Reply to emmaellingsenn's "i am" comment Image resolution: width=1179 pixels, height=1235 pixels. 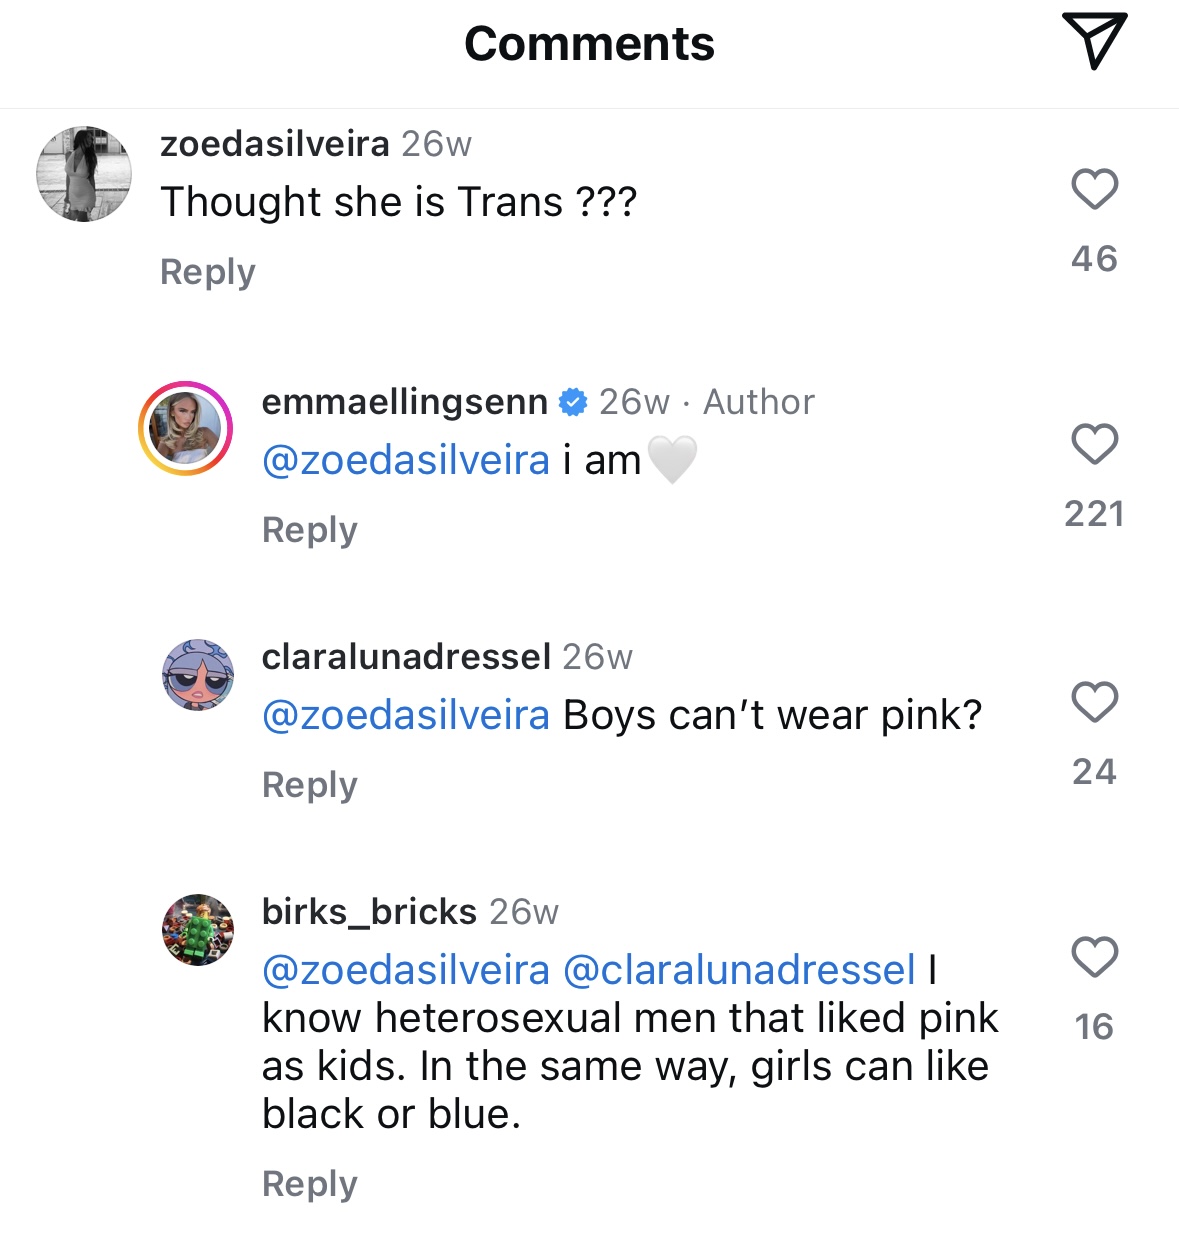point(309,530)
